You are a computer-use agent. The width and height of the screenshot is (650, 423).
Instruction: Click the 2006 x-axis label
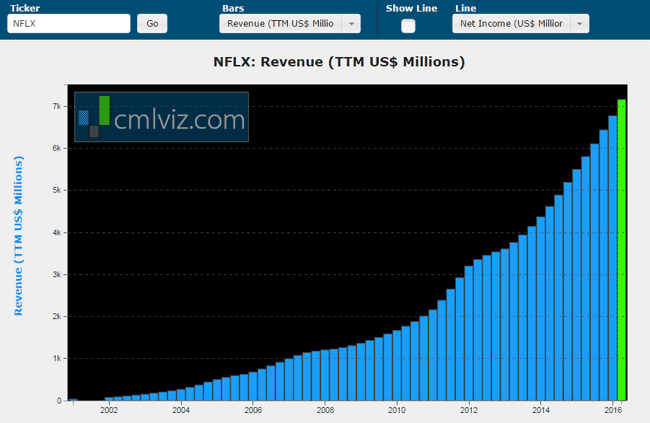pos(253,410)
